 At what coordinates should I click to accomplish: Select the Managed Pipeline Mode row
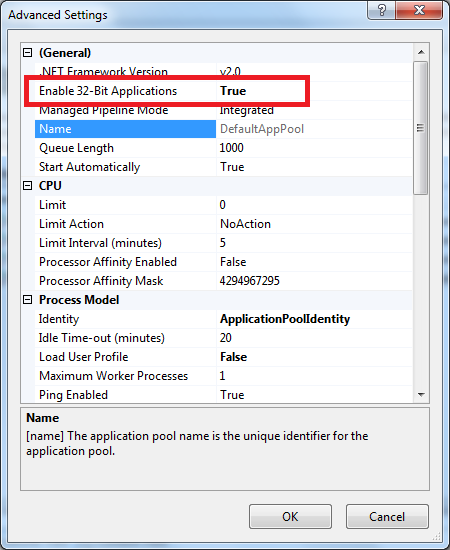(x=223, y=110)
